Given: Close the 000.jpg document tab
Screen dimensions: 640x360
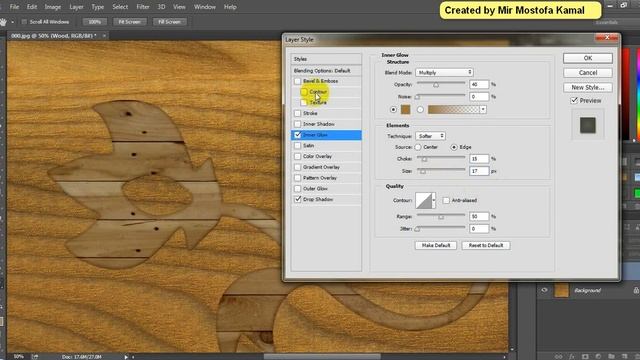Looking at the screenshot, I should pos(104,36).
